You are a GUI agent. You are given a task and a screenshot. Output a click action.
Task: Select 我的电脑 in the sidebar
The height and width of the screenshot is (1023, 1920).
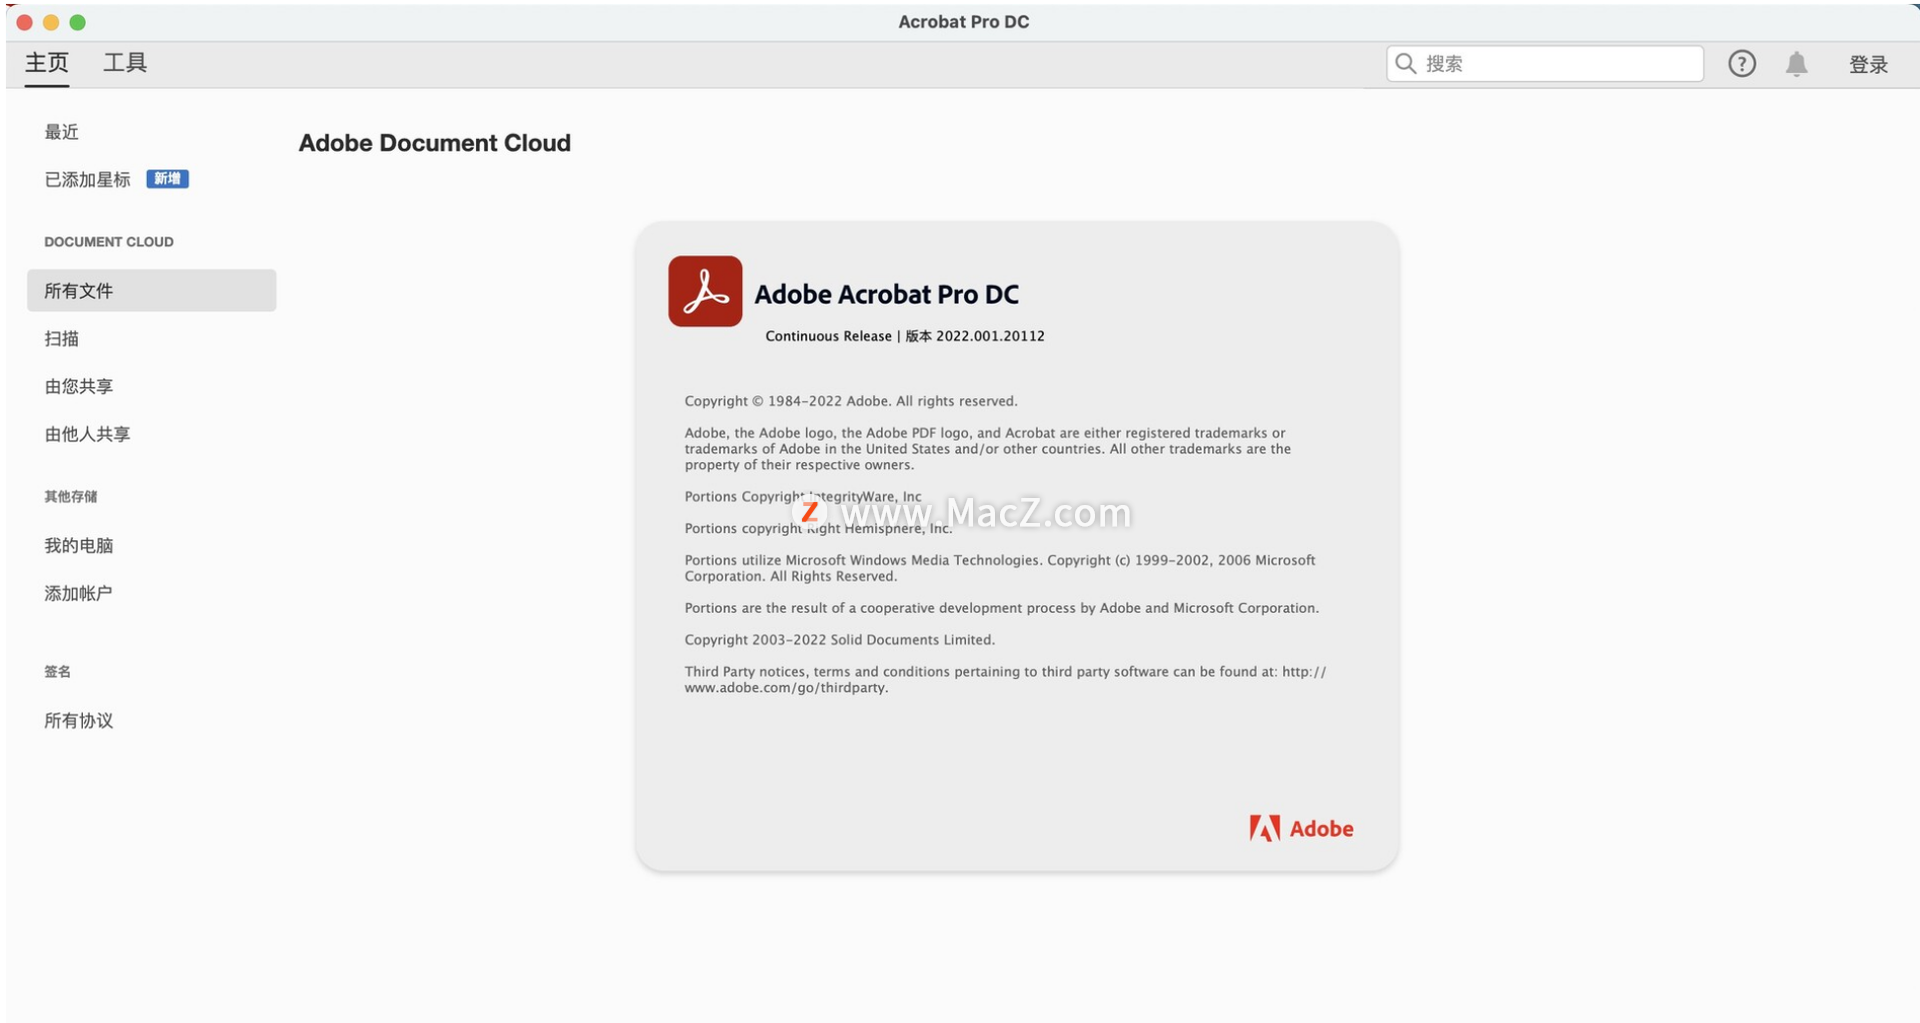point(79,546)
